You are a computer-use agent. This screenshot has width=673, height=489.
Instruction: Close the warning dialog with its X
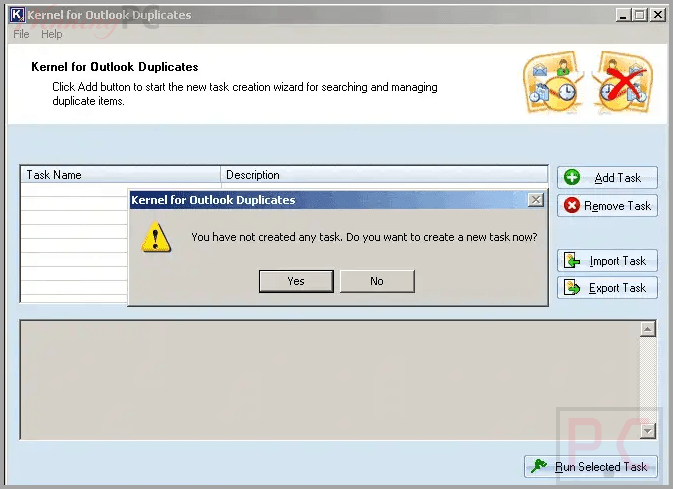point(536,200)
